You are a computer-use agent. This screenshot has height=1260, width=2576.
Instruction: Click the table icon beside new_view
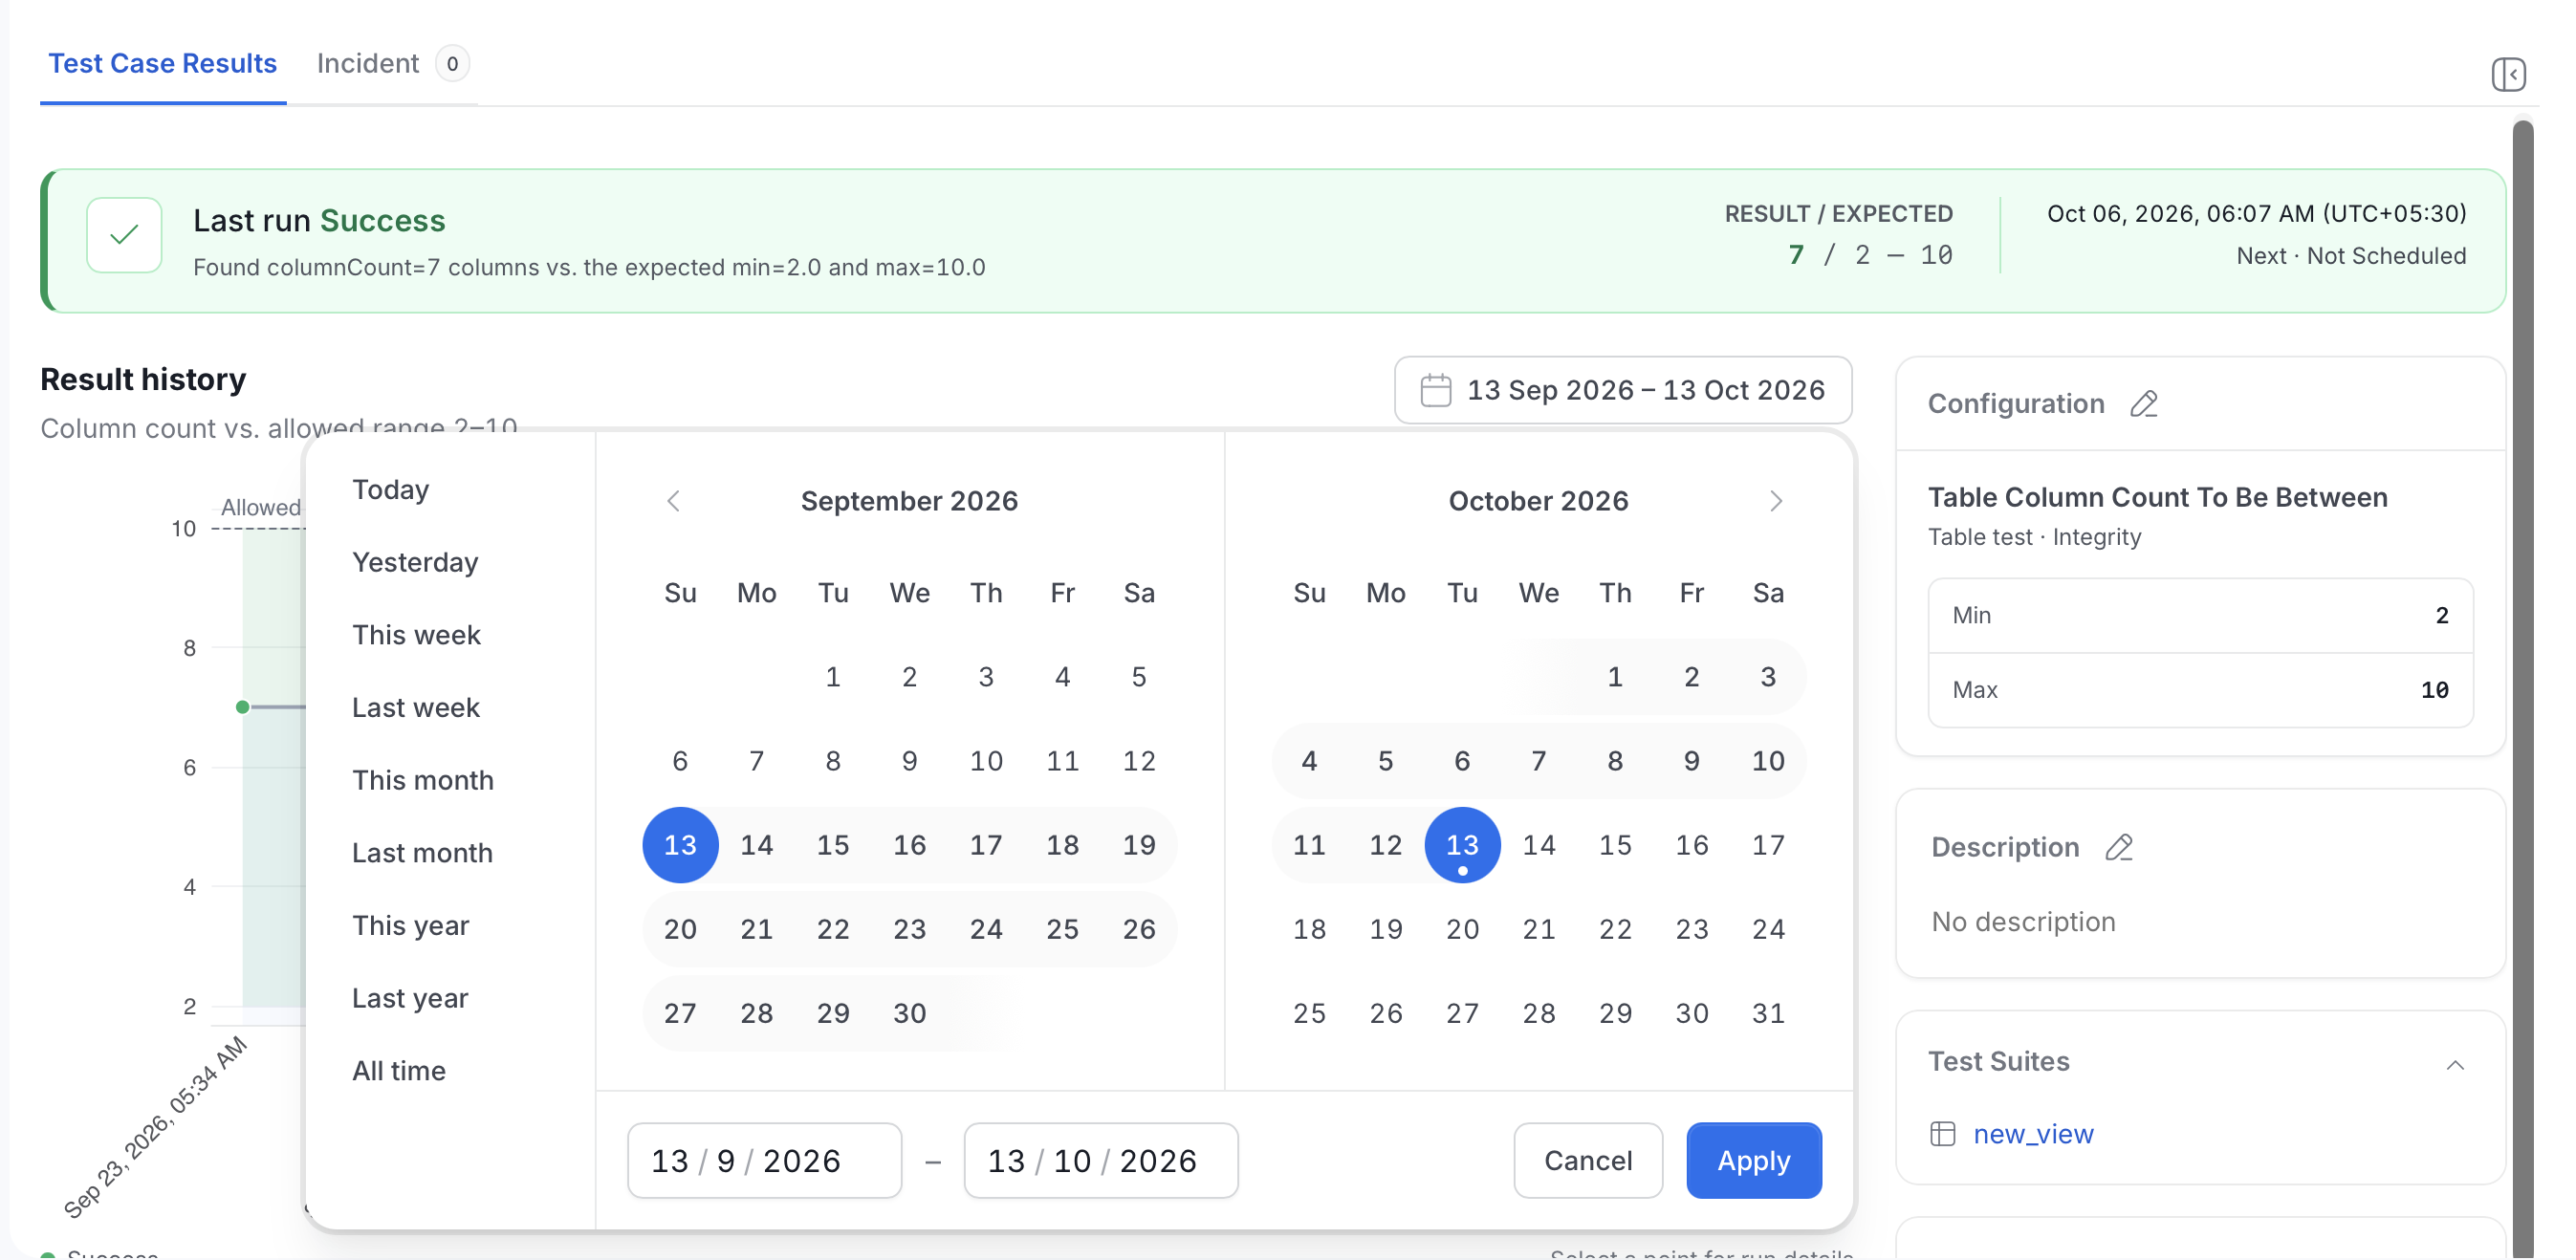pos(1941,1133)
